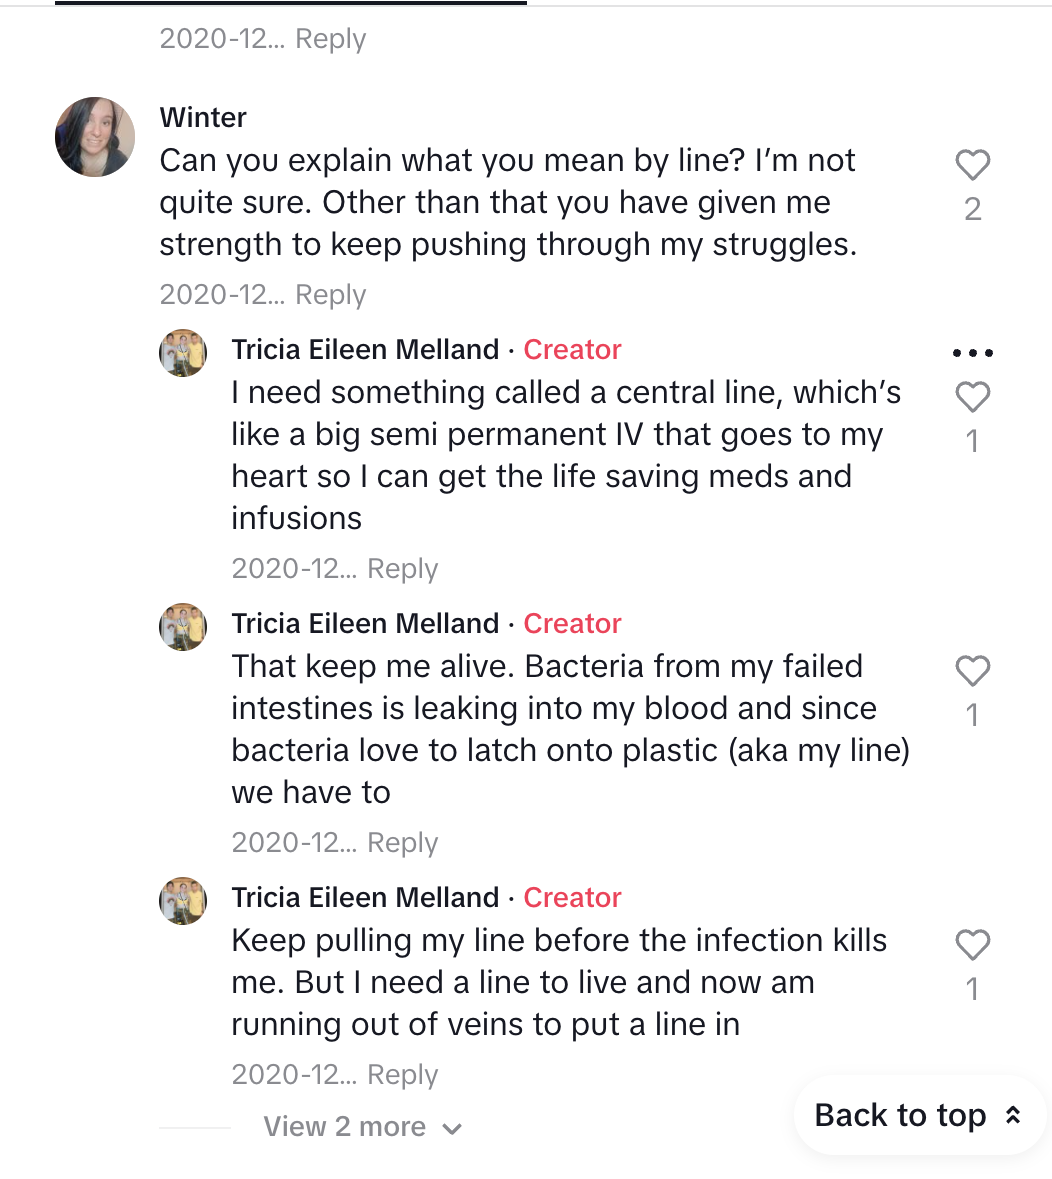Open three-dot options menu on creator reply
This screenshot has height=1179, width=1052.
tap(972, 353)
